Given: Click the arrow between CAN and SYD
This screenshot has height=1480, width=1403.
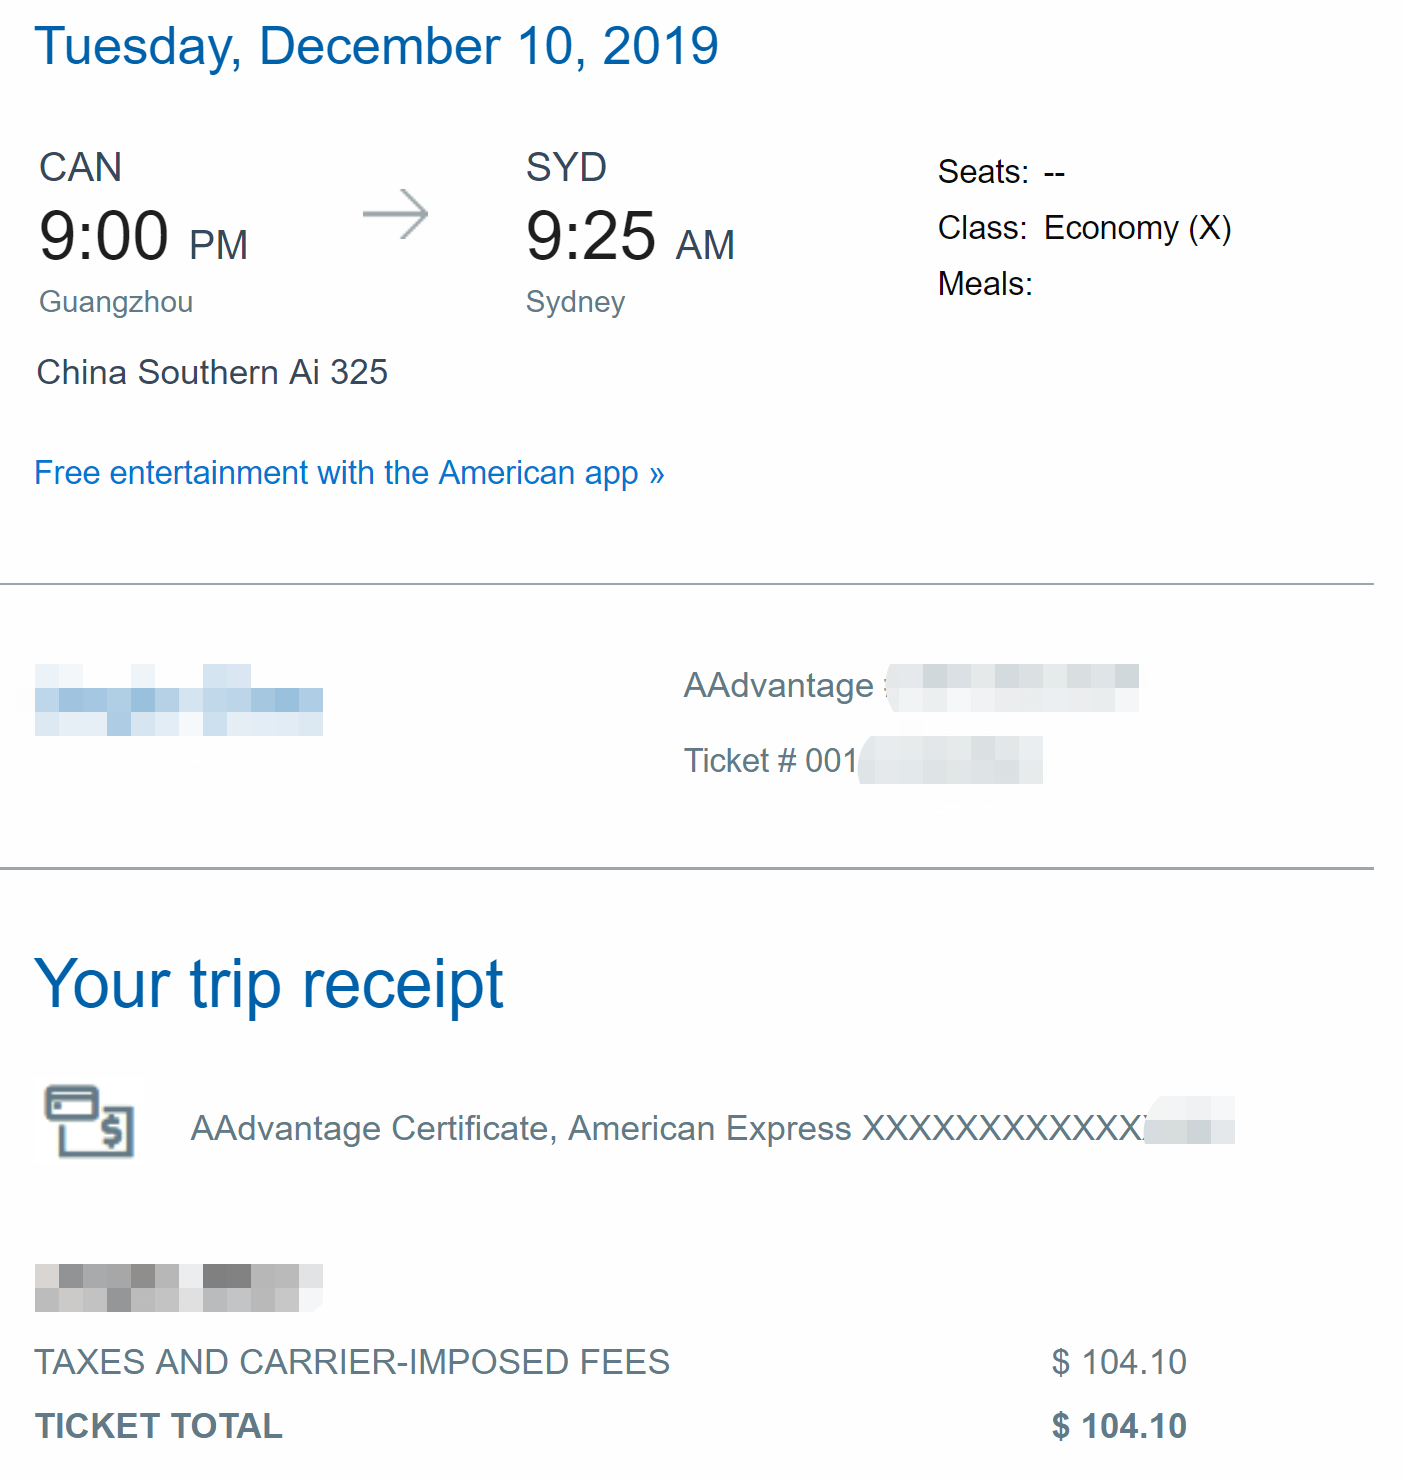Looking at the screenshot, I should 395,214.
